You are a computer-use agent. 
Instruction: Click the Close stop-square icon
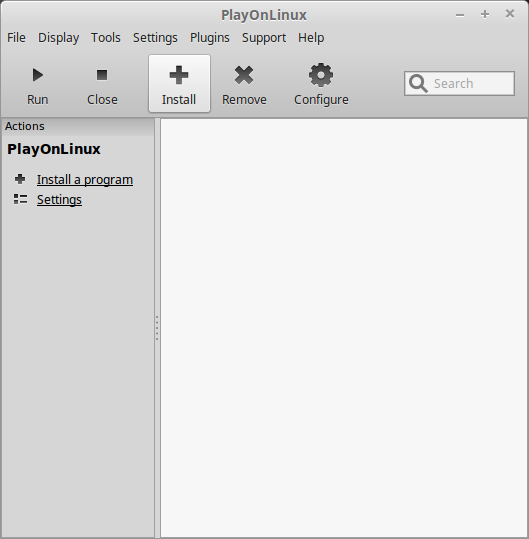(102, 75)
